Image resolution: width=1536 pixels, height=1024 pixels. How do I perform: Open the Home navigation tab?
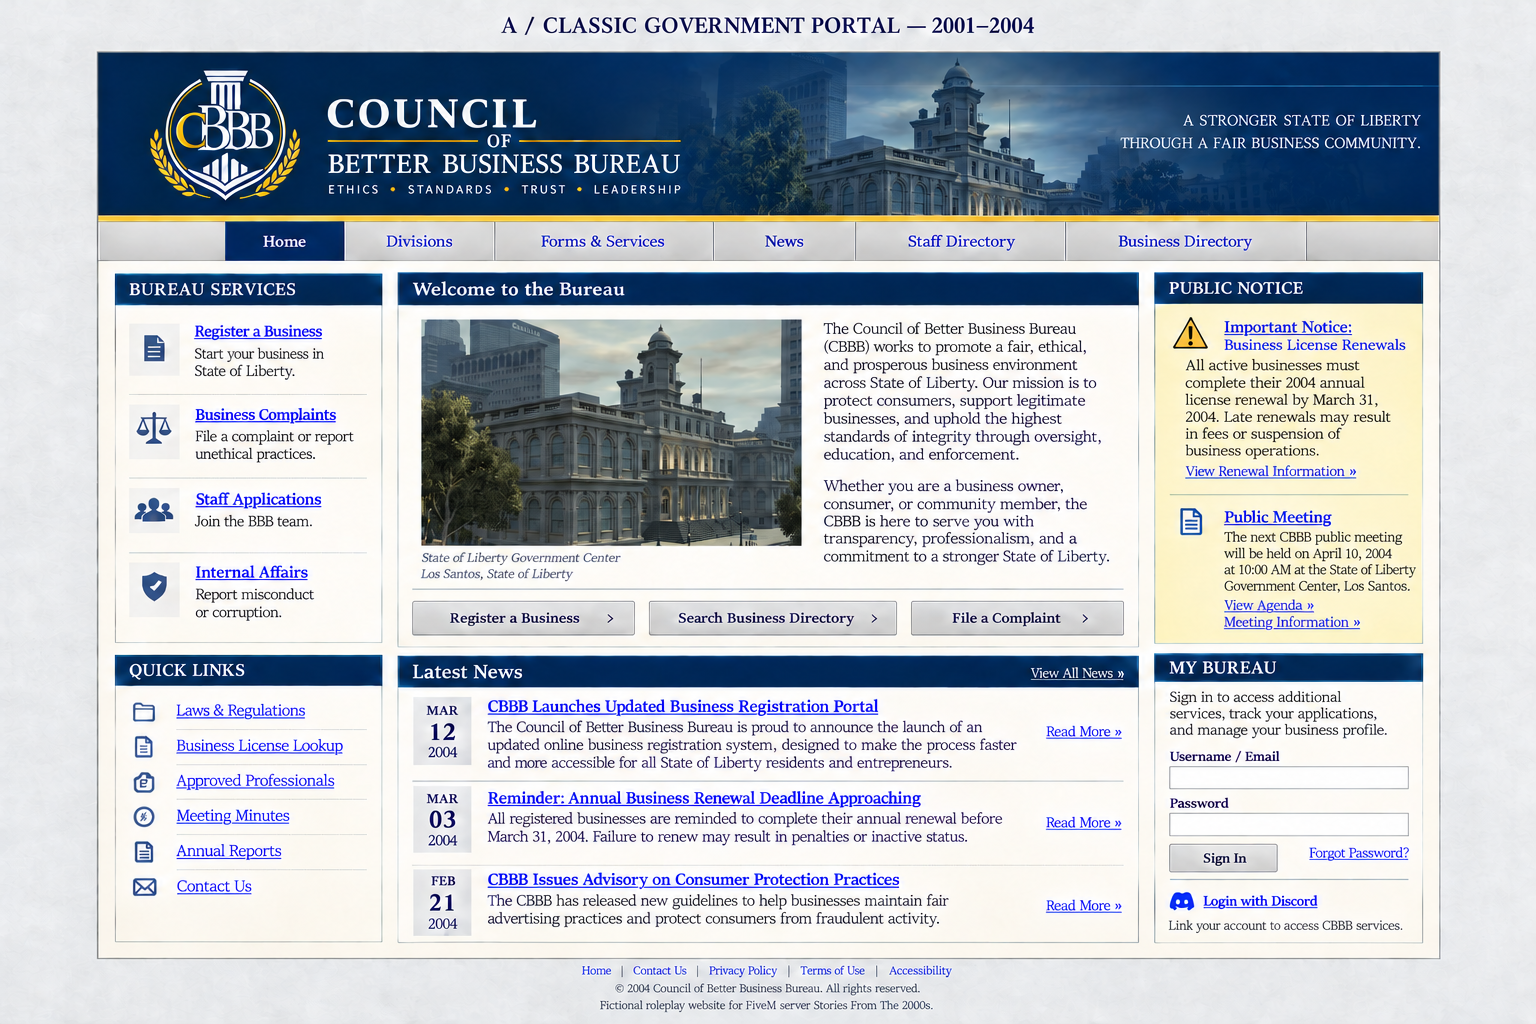pos(285,241)
